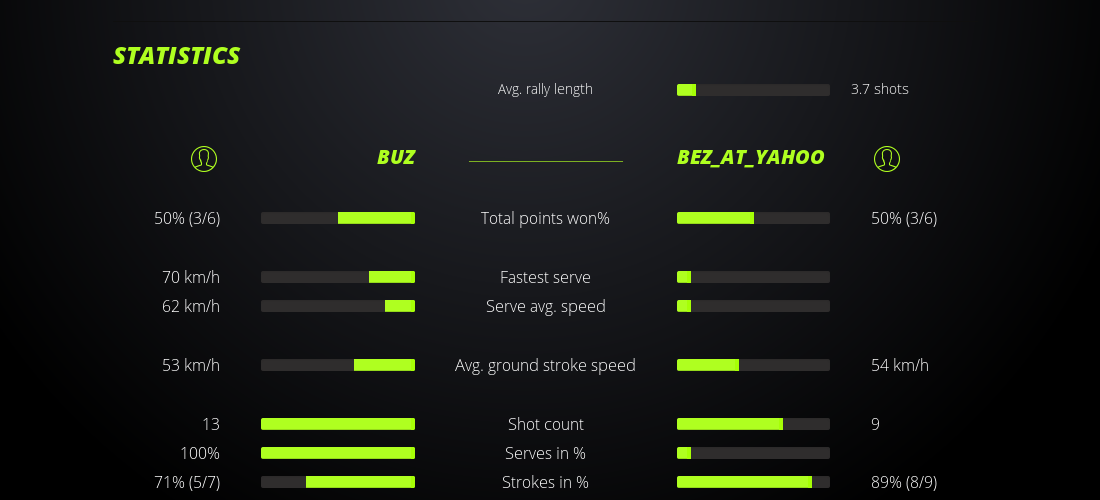This screenshot has width=1100, height=500.
Task: Click the STATISTICS heading
Action: (x=177, y=56)
